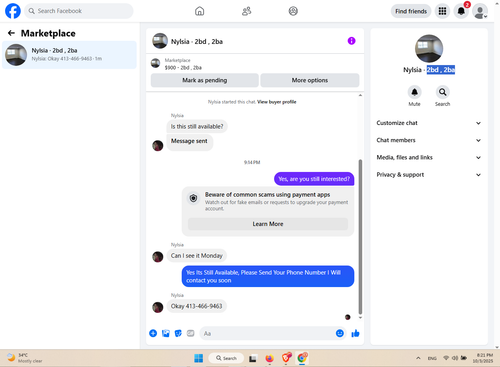Open more actions plus icon in composer
Image resolution: width=500 pixels, height=367 pixels.
click(153, 333)
